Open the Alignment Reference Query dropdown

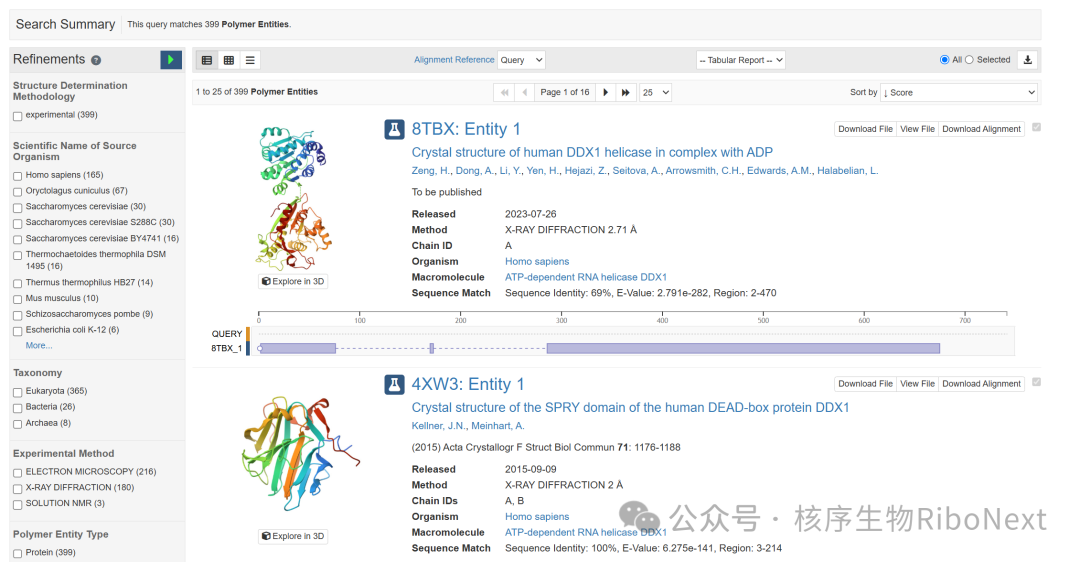coord(521,60)
